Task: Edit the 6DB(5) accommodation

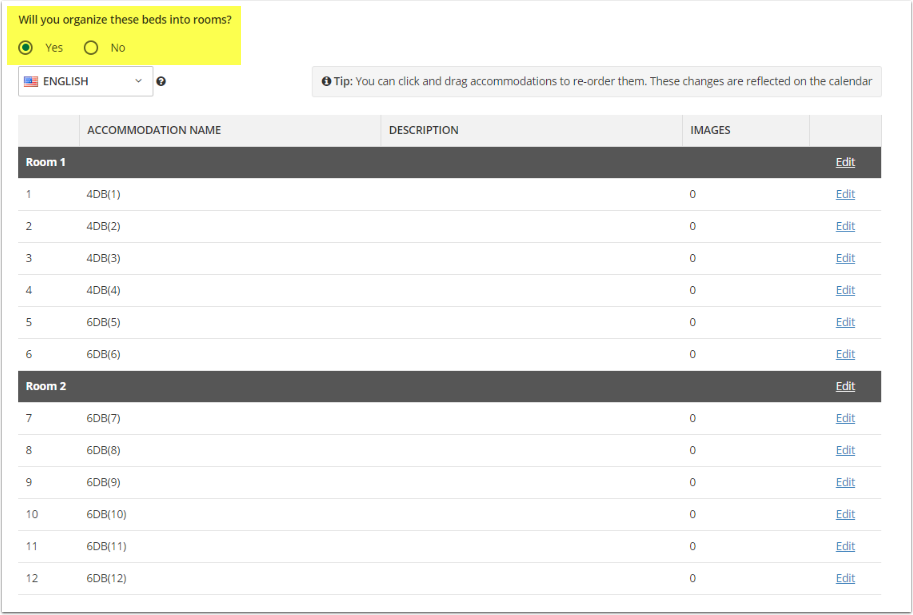Action: [x=845, y=322]
